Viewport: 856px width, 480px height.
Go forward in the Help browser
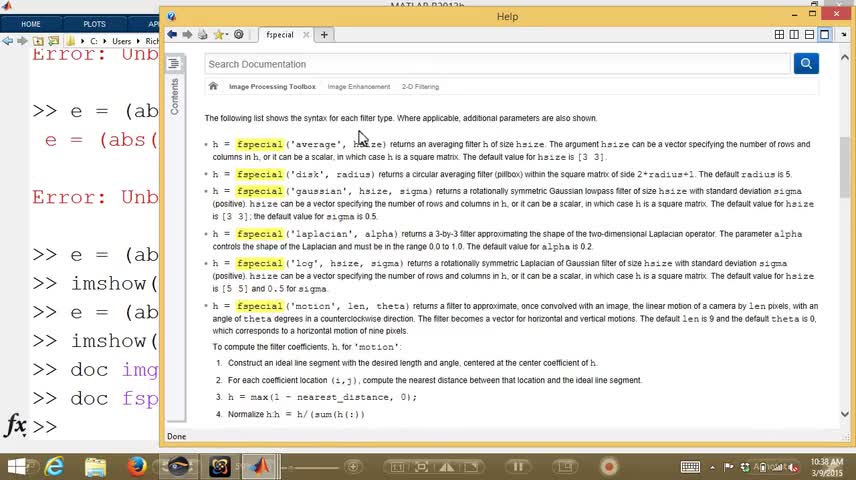pos(187,34)
